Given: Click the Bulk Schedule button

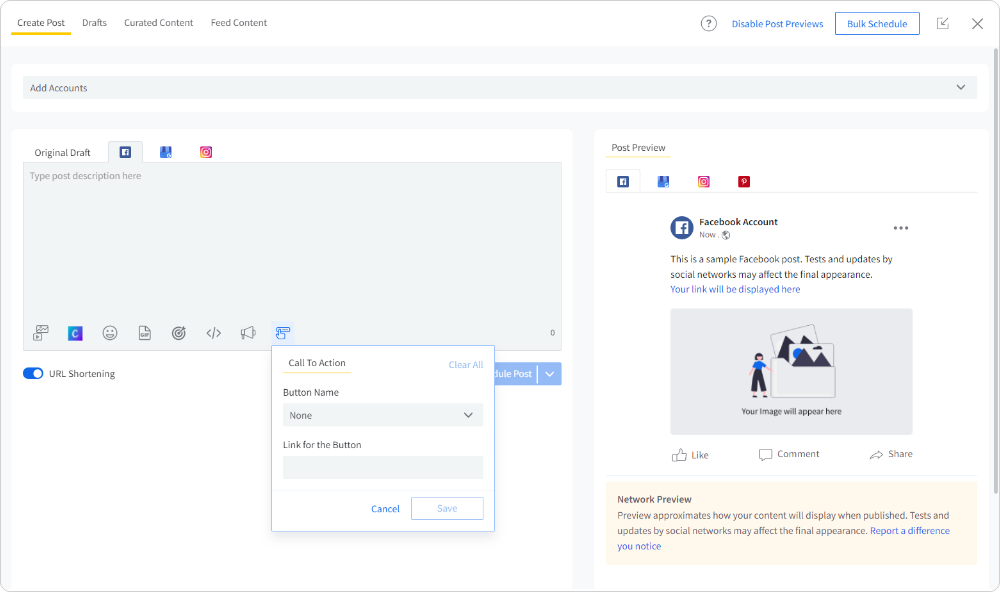Looking at the screenshot, I should [x=877, y=24].
